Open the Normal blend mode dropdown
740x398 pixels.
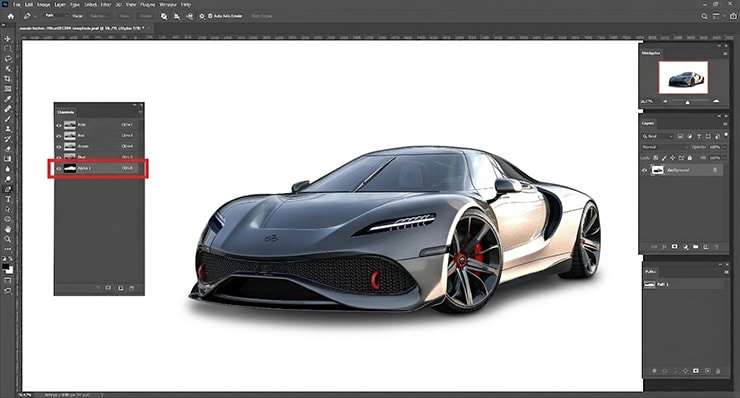point(664,147)
